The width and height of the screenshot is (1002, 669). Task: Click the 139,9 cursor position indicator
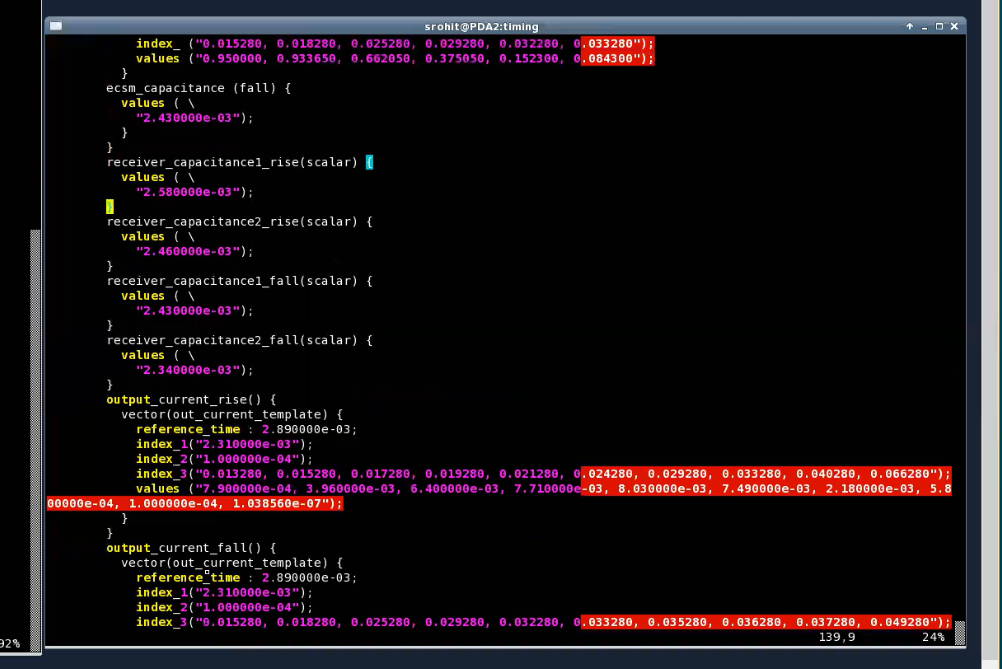pos(836,637)
